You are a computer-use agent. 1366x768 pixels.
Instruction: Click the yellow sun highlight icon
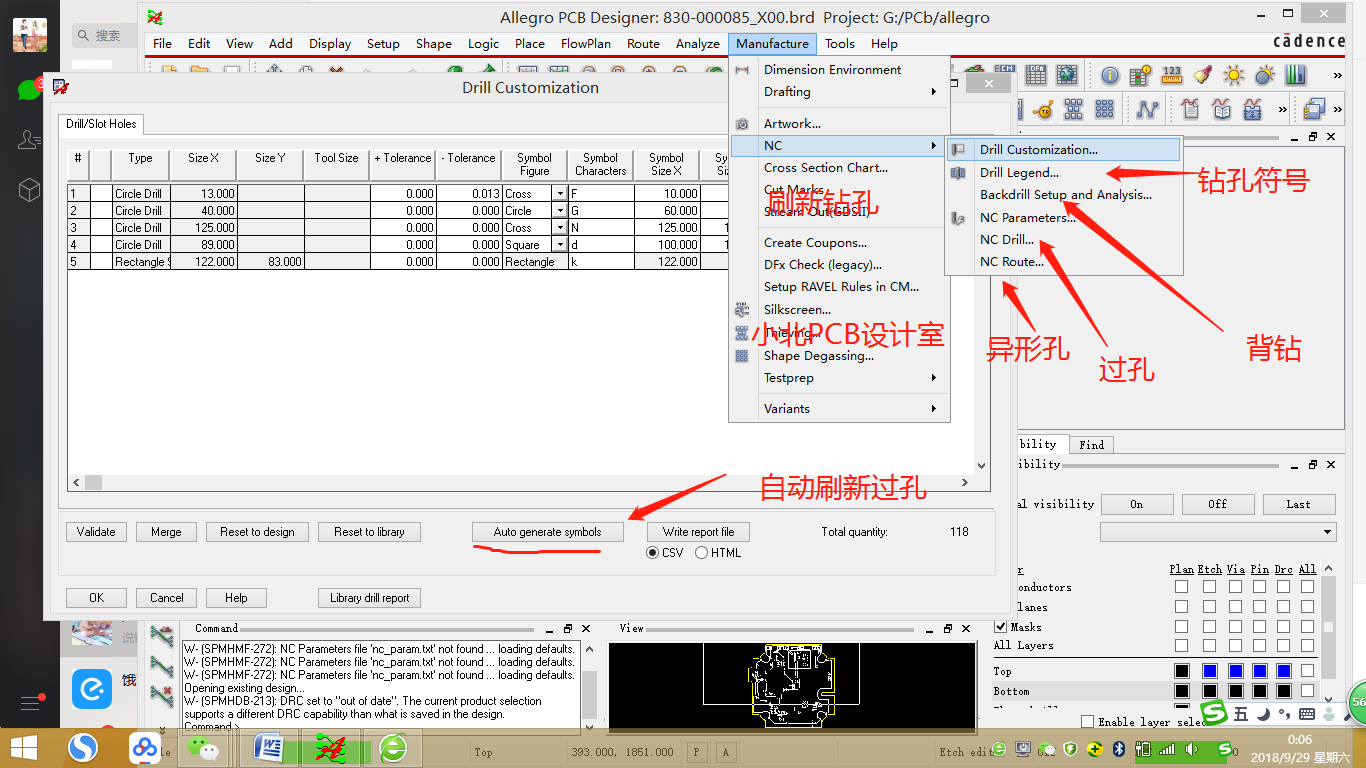1234,75
